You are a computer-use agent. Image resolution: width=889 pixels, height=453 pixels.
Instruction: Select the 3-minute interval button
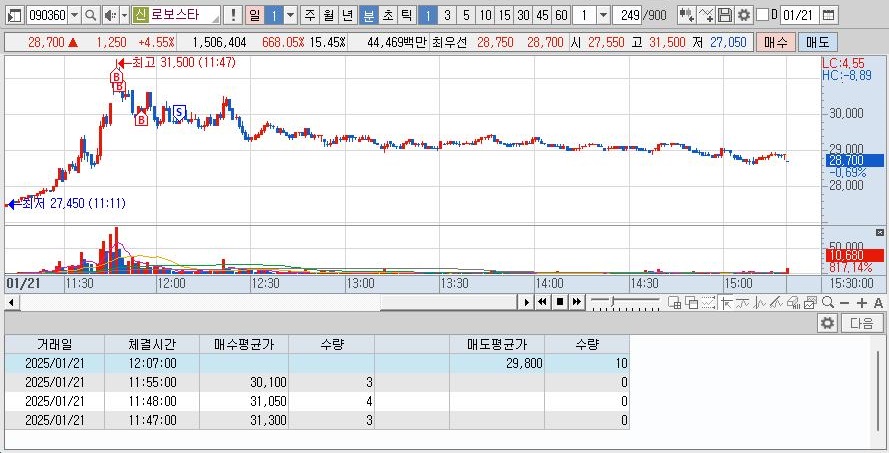click(x=447, y=15)
